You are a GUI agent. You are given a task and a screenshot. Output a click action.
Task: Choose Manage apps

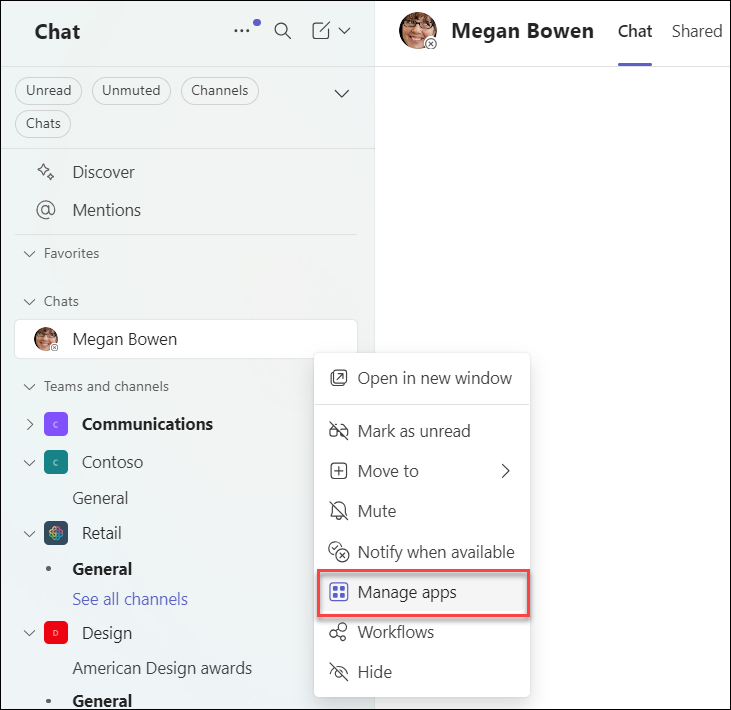pos(422,593)
